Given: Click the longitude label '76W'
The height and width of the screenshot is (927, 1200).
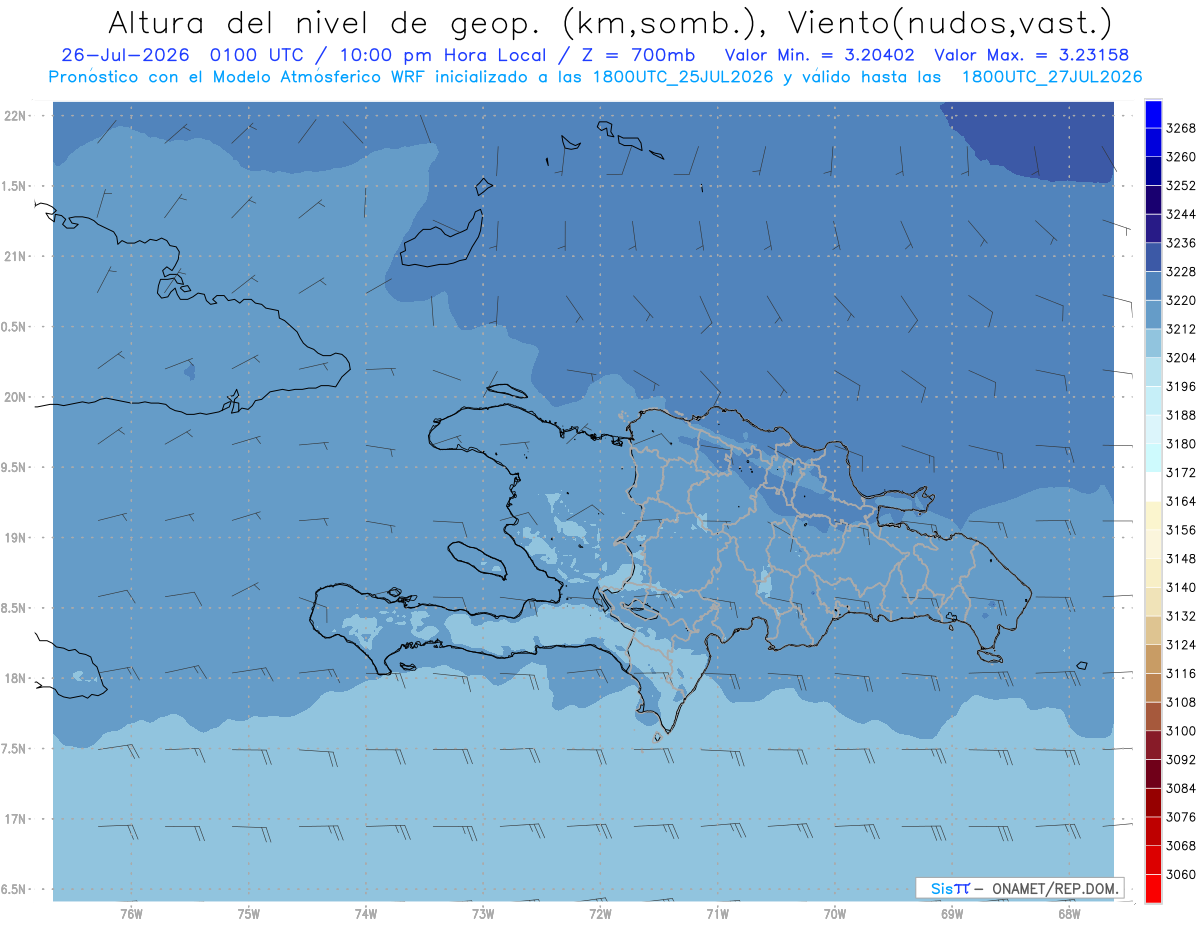Looking at the screenshot, I should pos(131,913).
